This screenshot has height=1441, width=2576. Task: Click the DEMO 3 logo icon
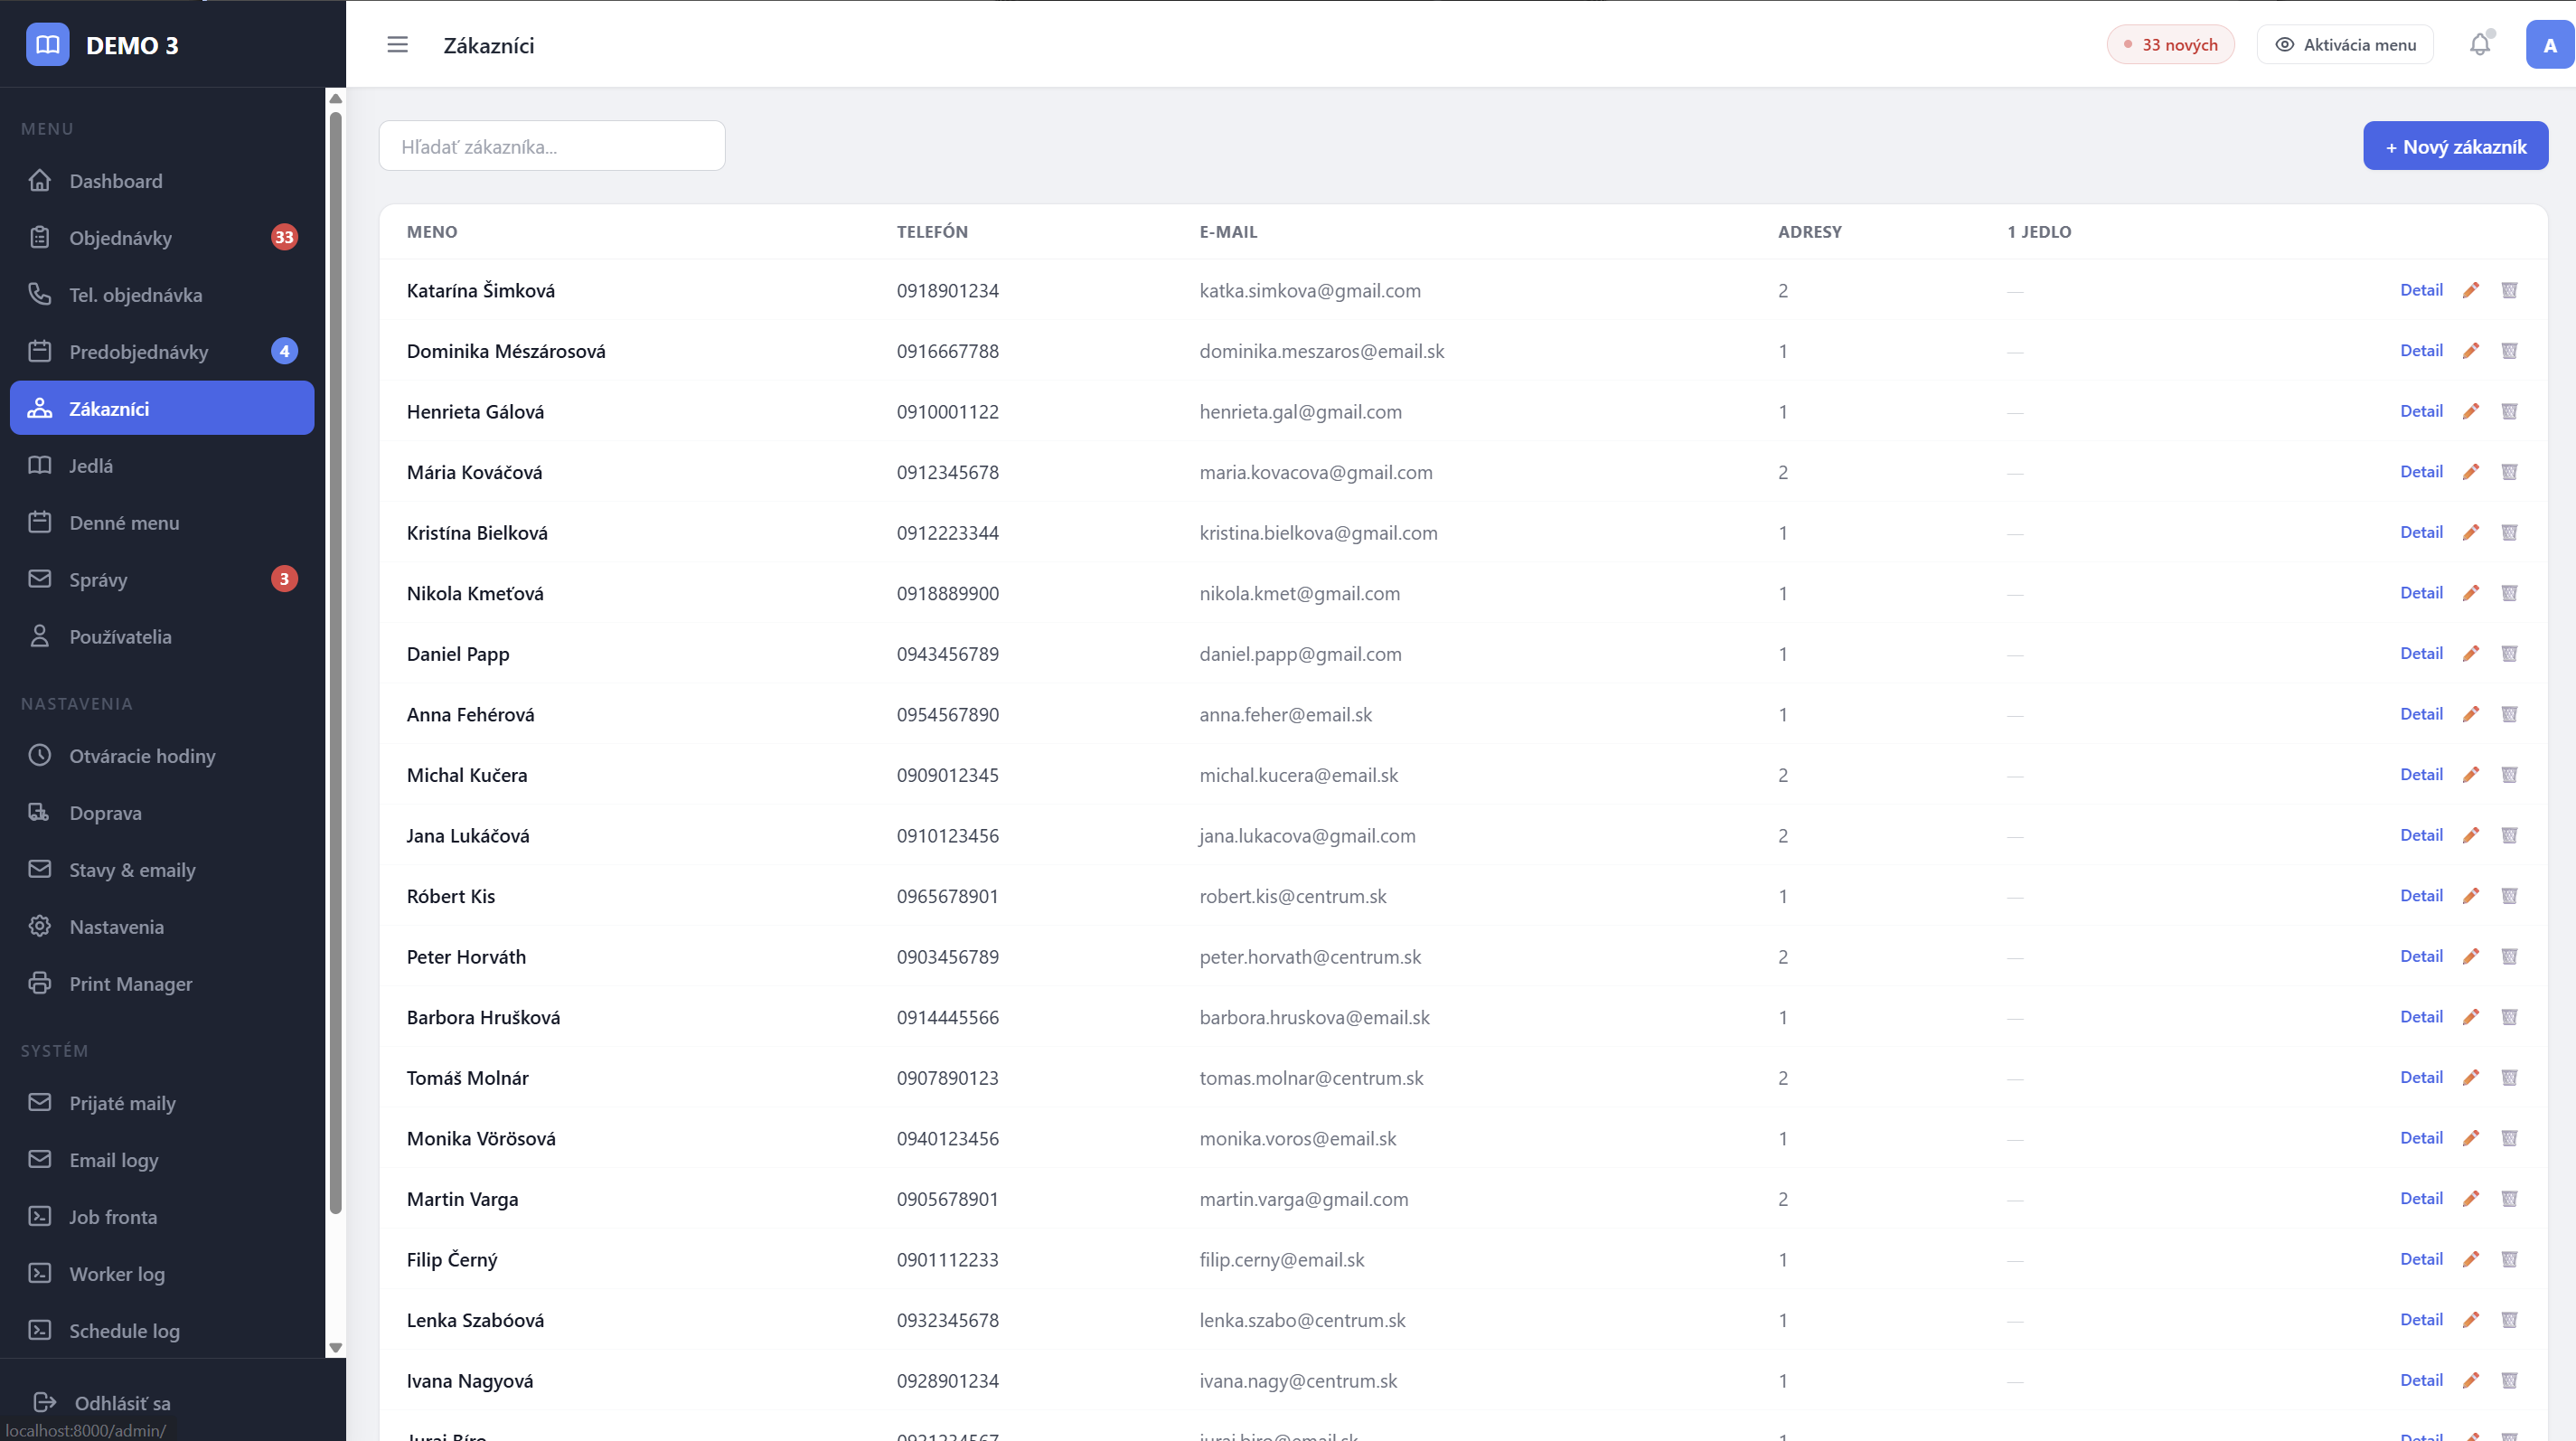click(47, 45)
